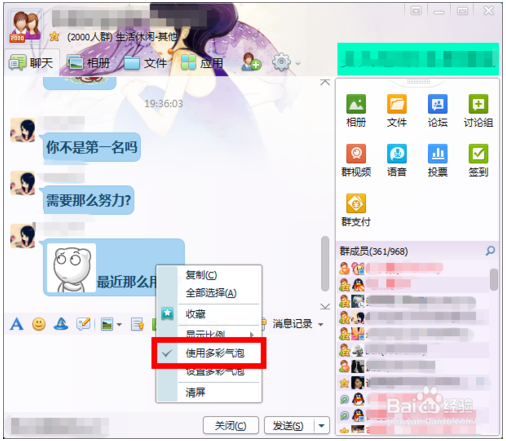Open the 应用 tab

click(202, 63)
